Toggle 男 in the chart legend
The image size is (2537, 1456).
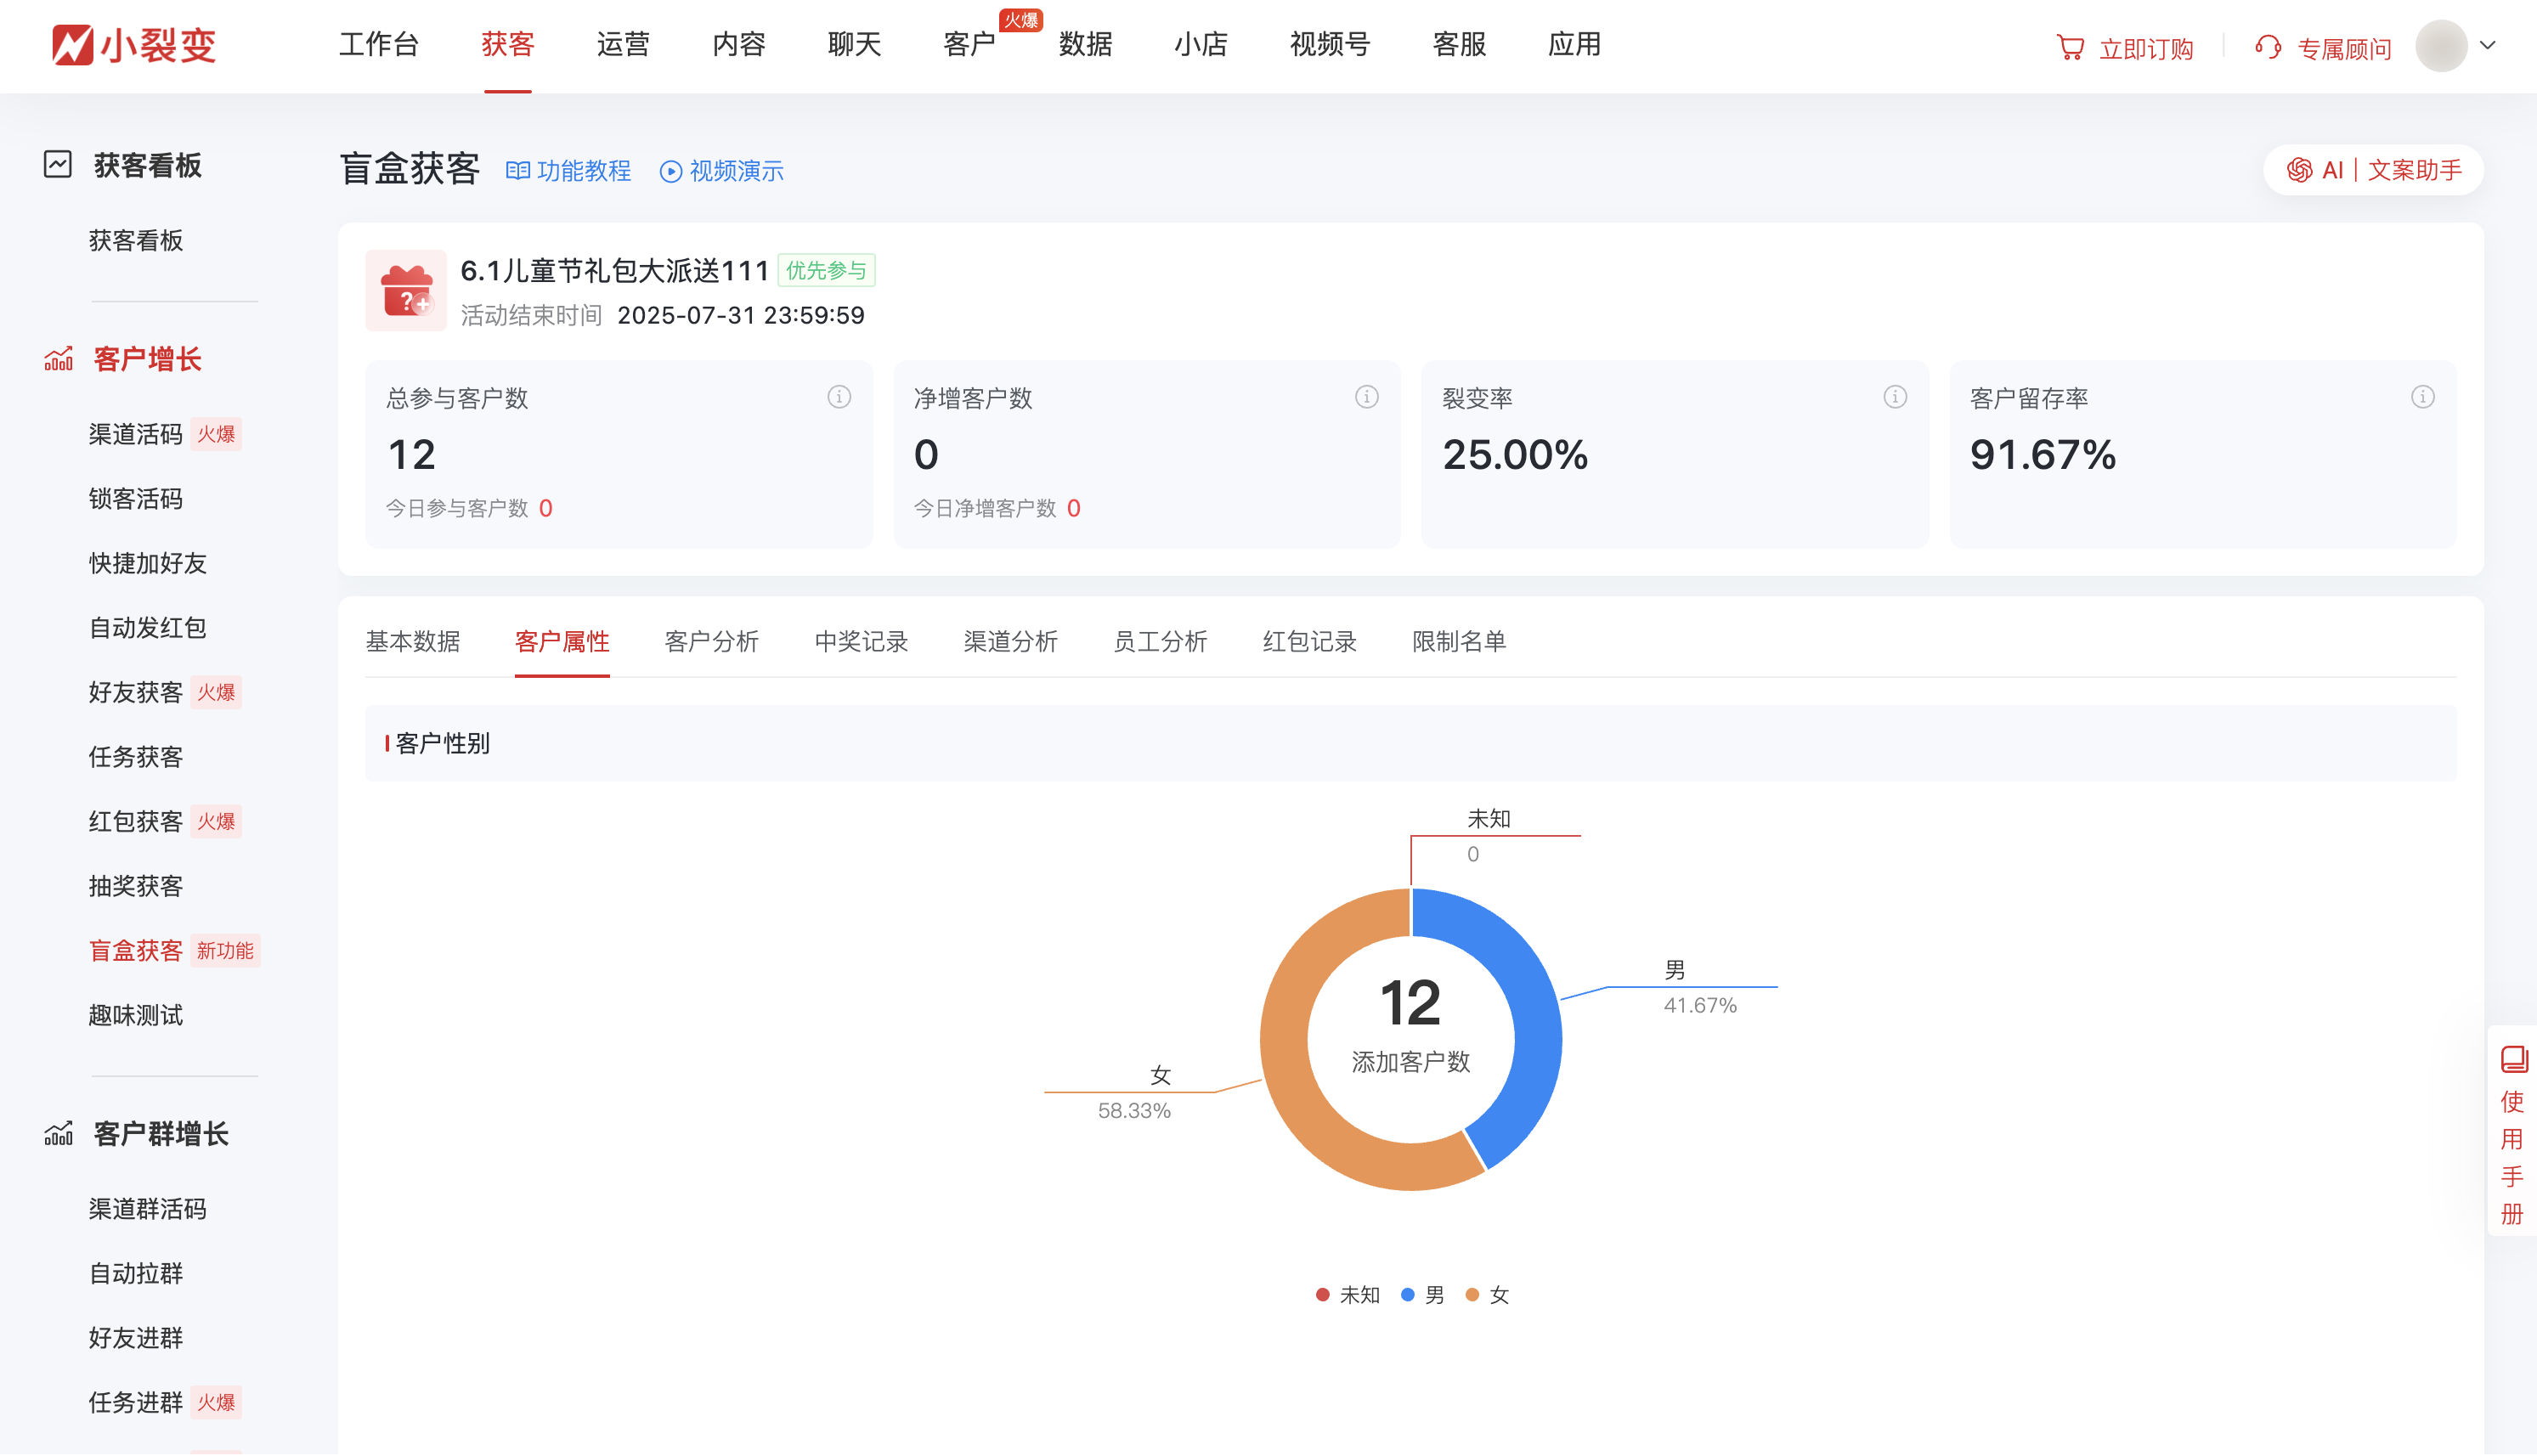coord(1424,1294)
